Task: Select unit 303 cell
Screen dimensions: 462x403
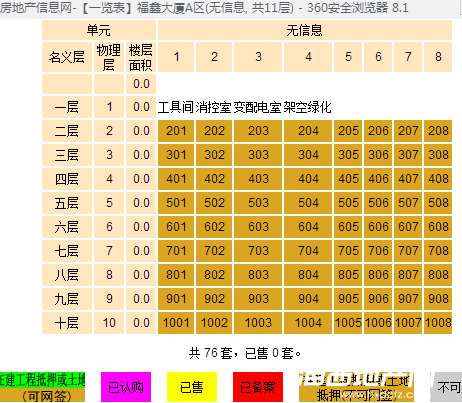Action: pyautogui.click(x=258, y=155)
